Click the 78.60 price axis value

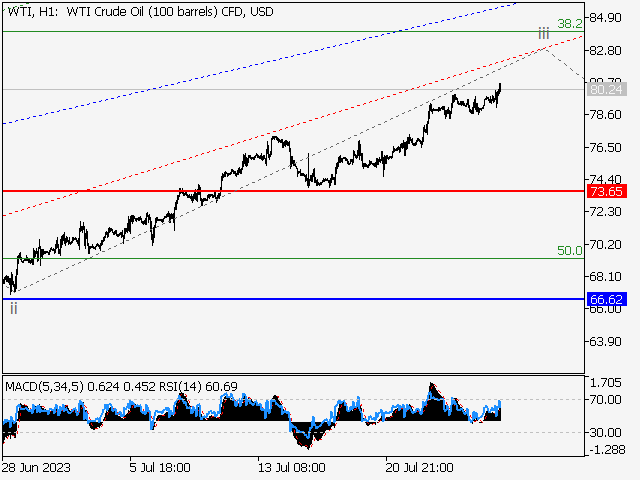click(x=606, y=115)
